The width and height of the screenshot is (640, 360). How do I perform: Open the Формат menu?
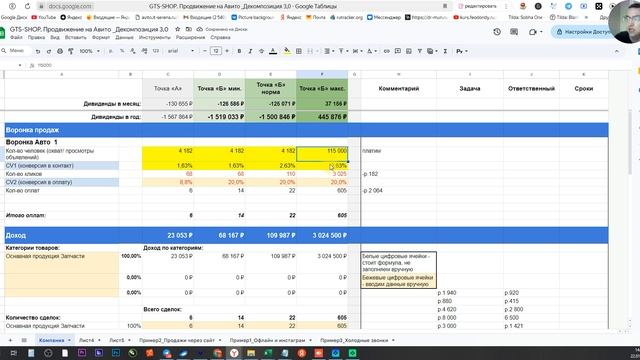coord(101,38)
